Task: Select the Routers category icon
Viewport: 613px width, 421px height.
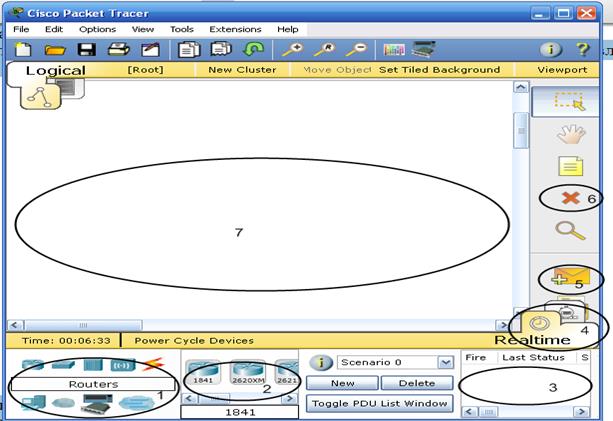Action: point(33,365)
